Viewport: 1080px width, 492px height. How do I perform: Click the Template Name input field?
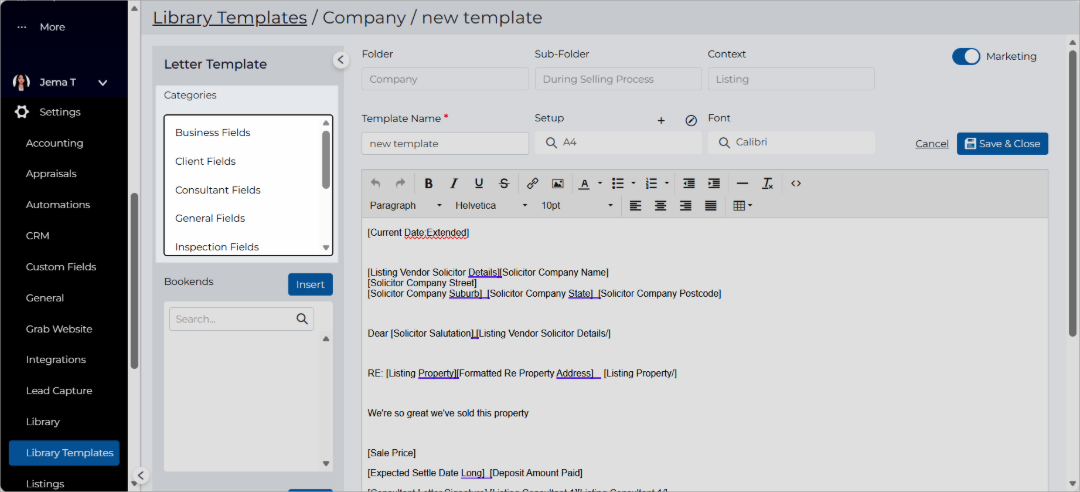[445, 143]
